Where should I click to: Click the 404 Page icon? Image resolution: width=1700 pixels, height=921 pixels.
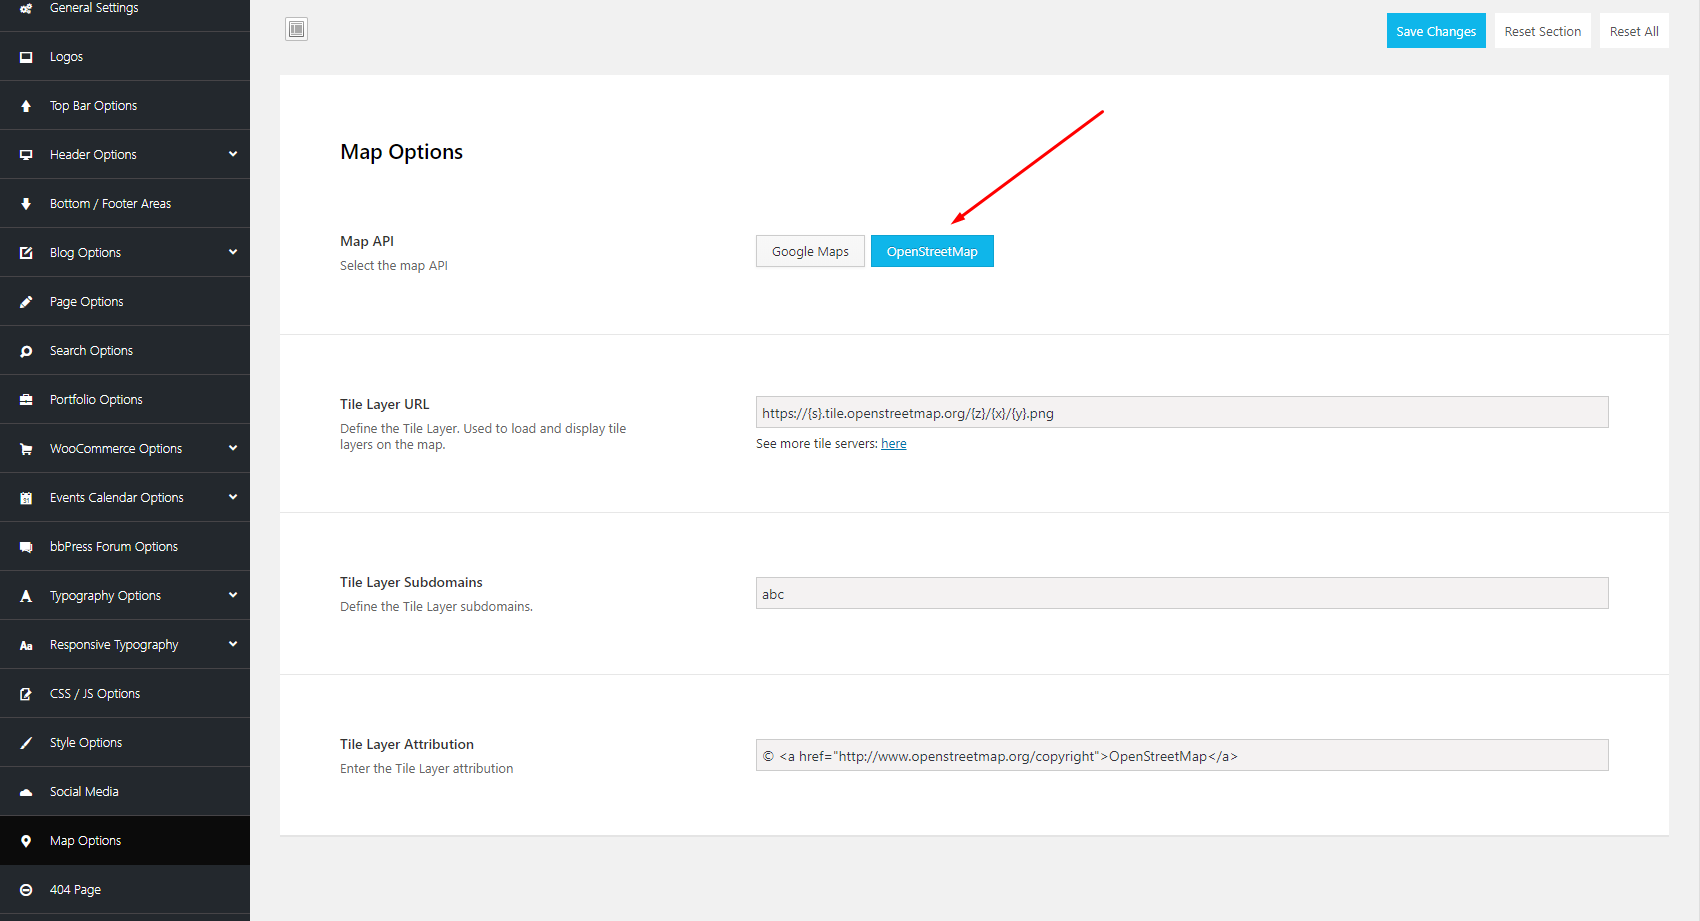pos(26,890)
